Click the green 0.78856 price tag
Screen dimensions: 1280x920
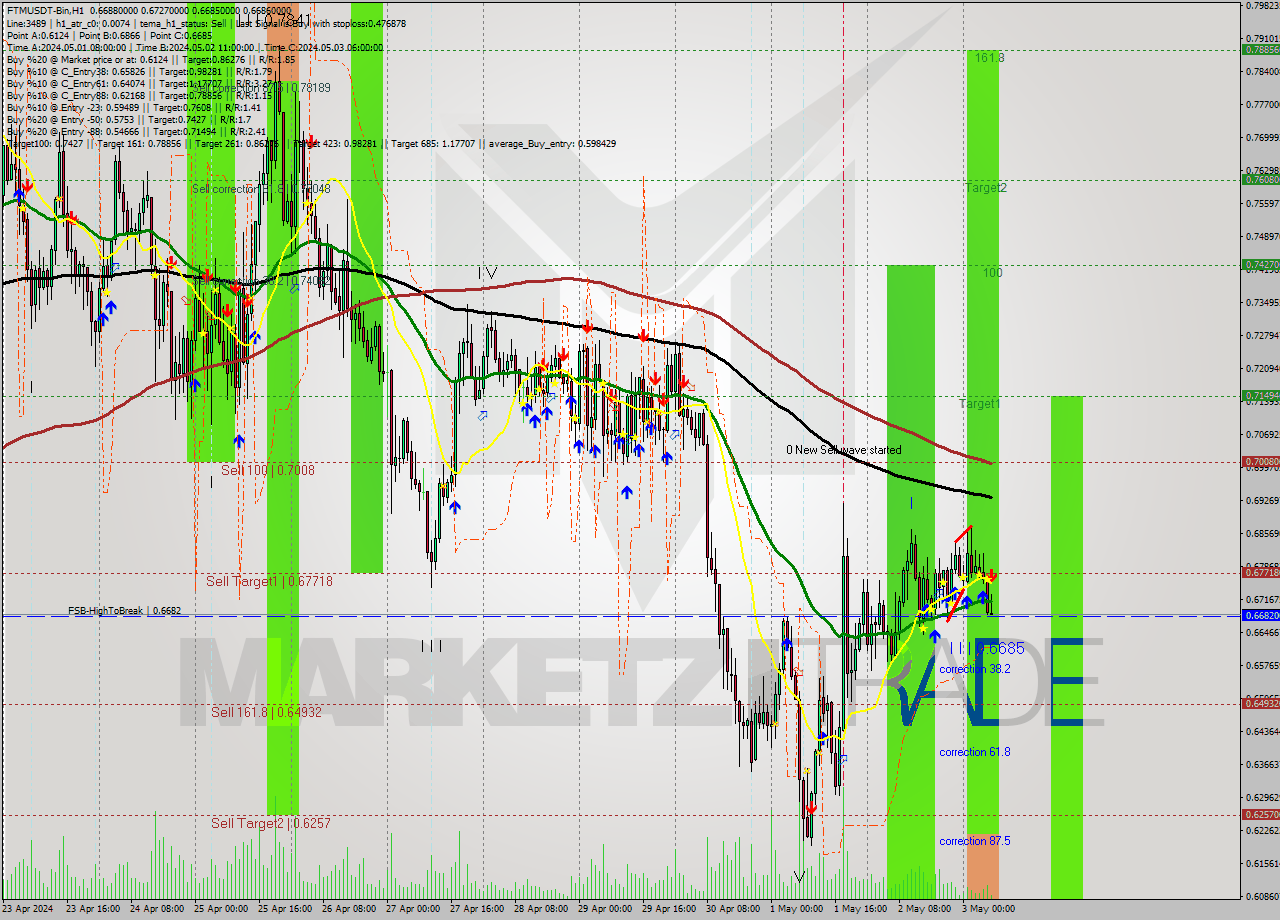click(x=1260, y=49)
